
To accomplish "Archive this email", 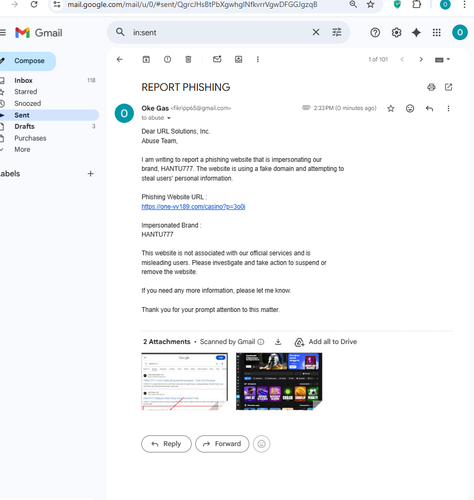I will click(x=146, y=59).
